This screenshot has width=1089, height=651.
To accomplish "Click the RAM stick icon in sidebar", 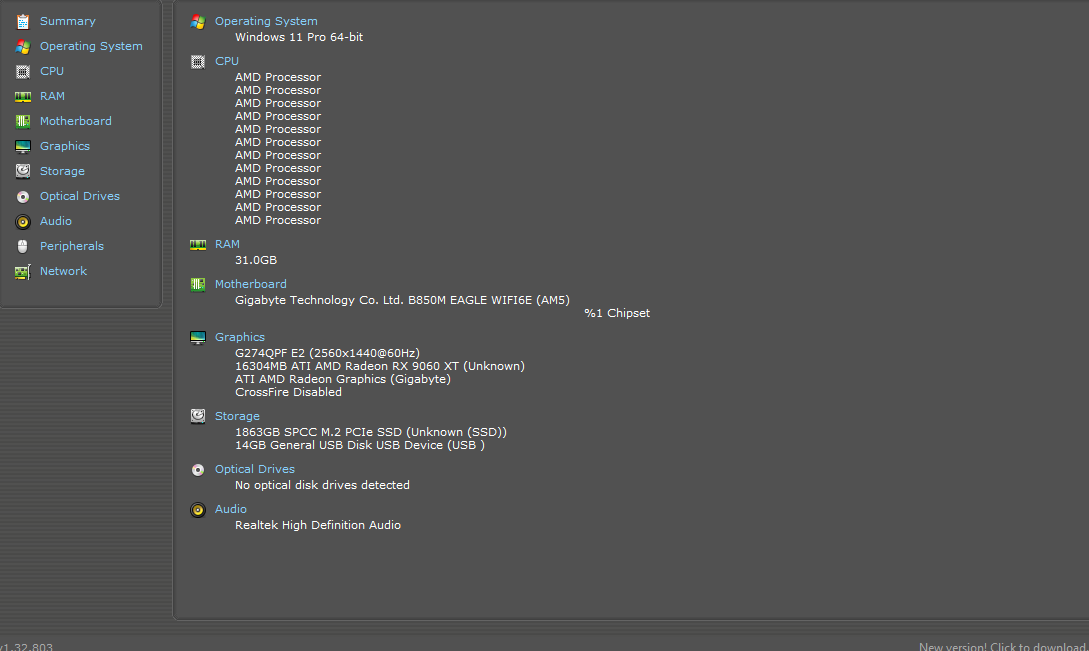I will (23, 97).
